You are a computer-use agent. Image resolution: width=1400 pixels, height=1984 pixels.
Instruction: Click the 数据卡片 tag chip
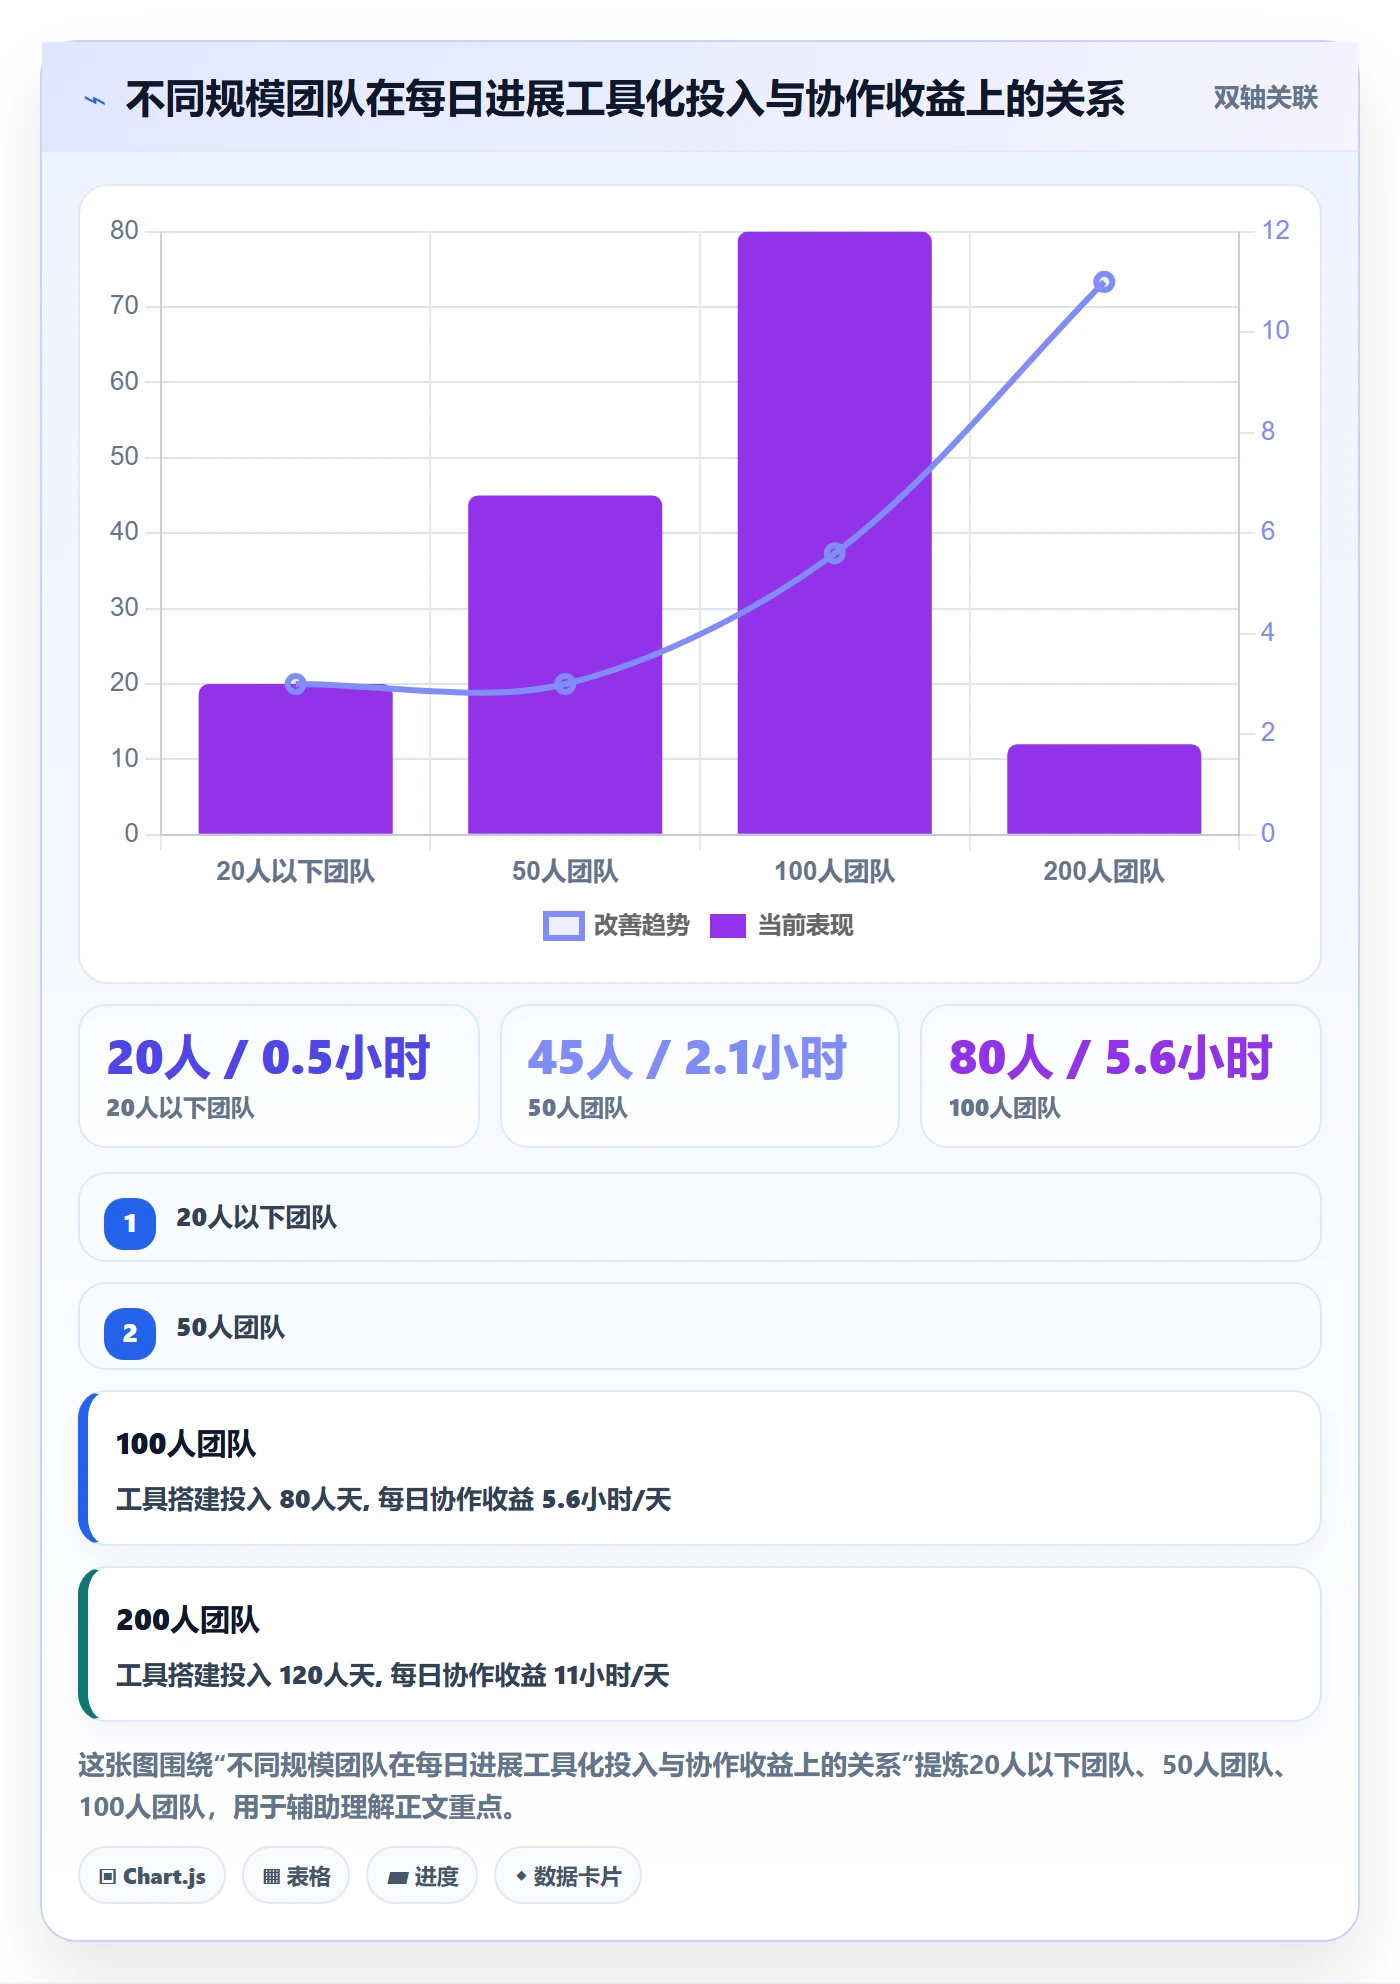click(568, 1876)
